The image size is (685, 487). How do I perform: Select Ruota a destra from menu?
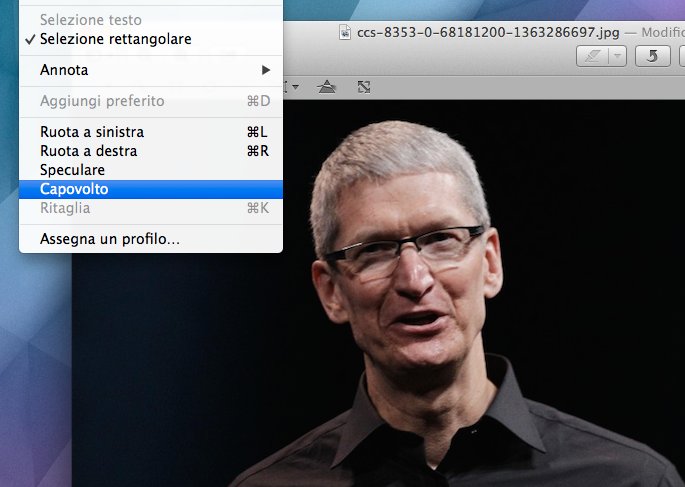[x=151, y=151]
